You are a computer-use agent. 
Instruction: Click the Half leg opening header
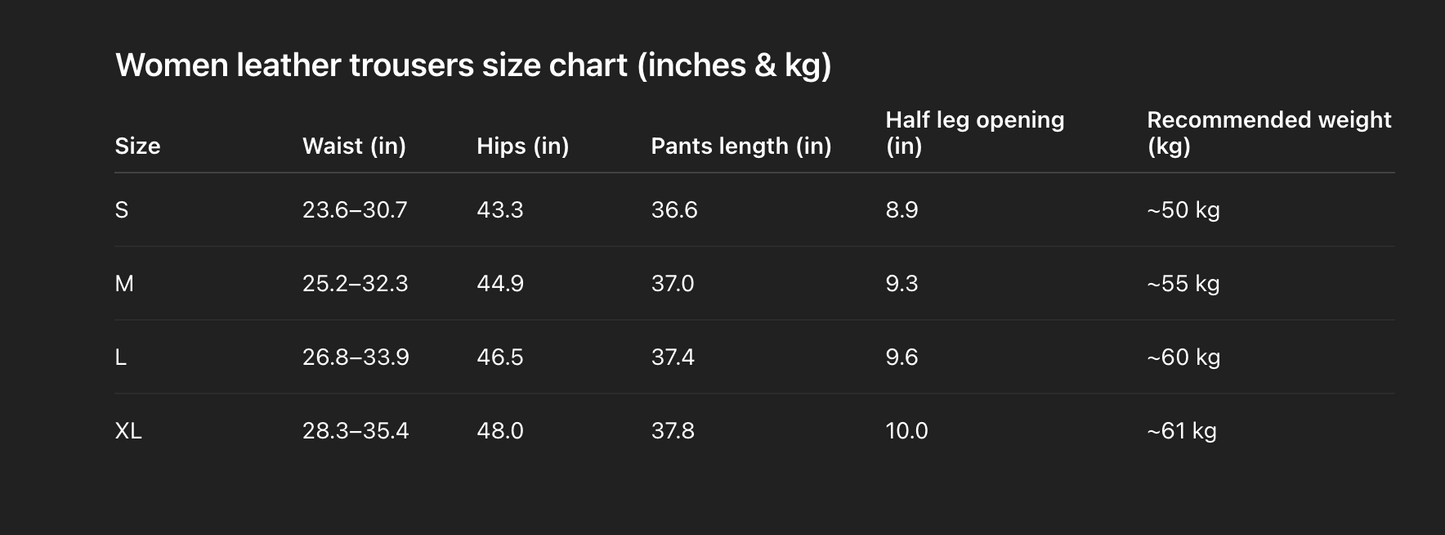tap(974, 133)
